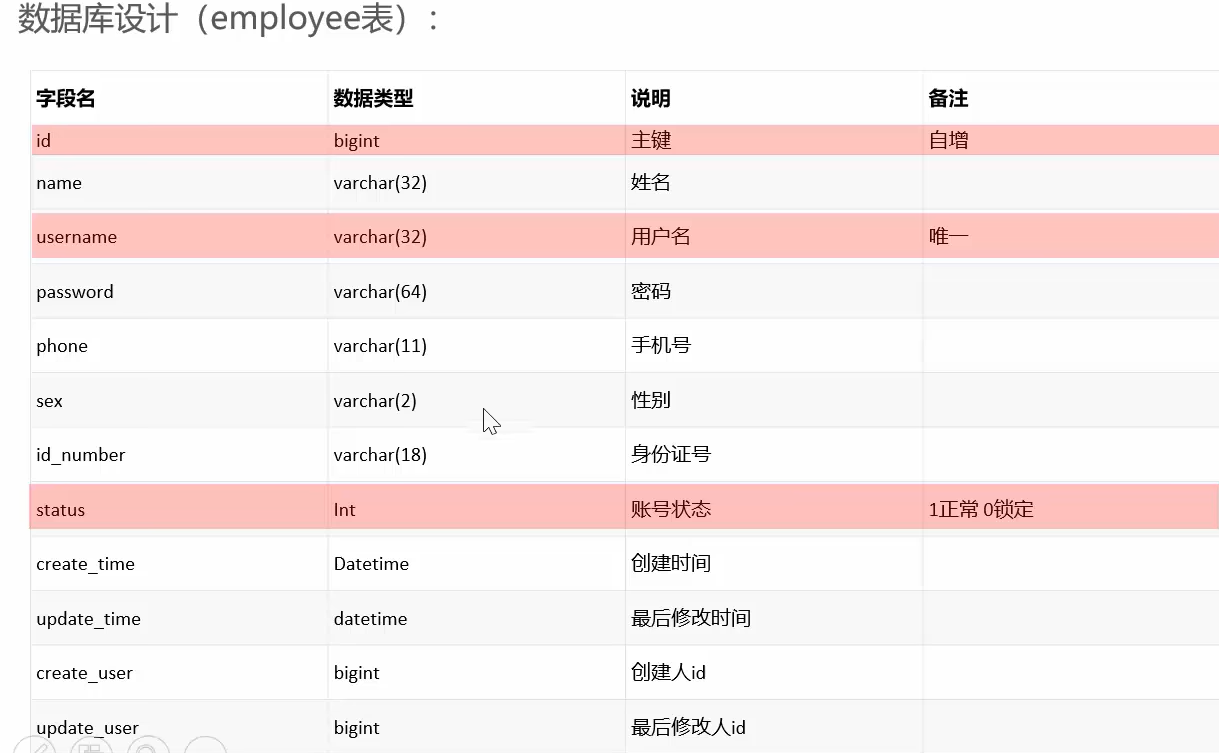The width and height of the screenshot is (1219, 753).
Task: Click the 手机号 description cell
Action: (661, 346)
